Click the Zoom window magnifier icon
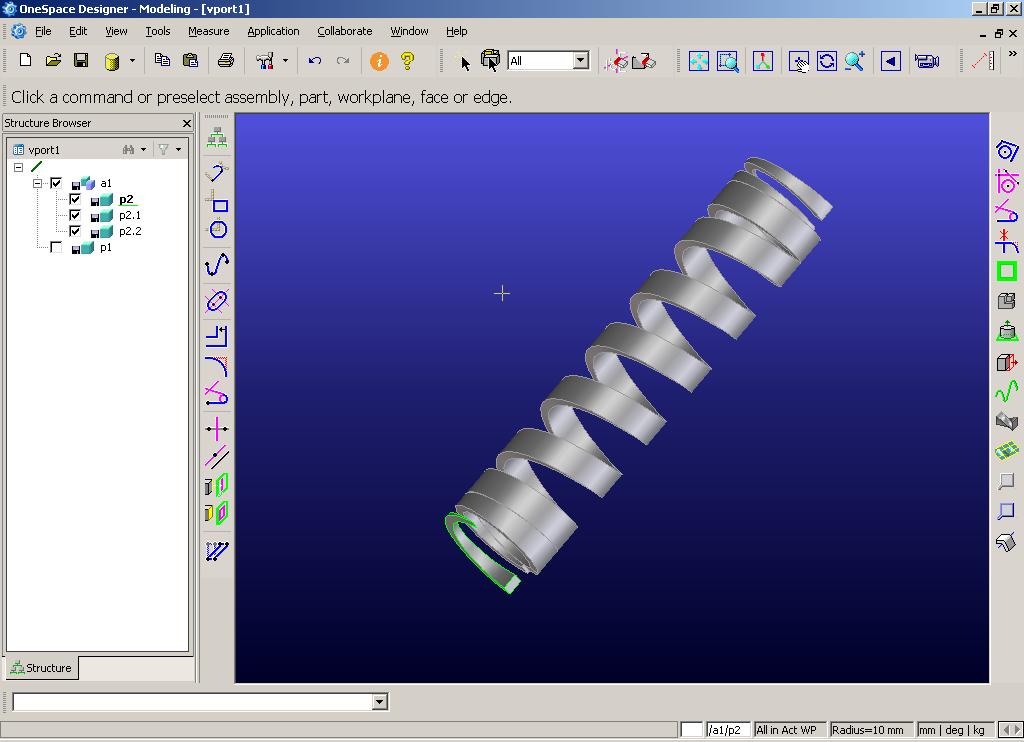This screenshot has height=742, width=1024. pos(728,61)
